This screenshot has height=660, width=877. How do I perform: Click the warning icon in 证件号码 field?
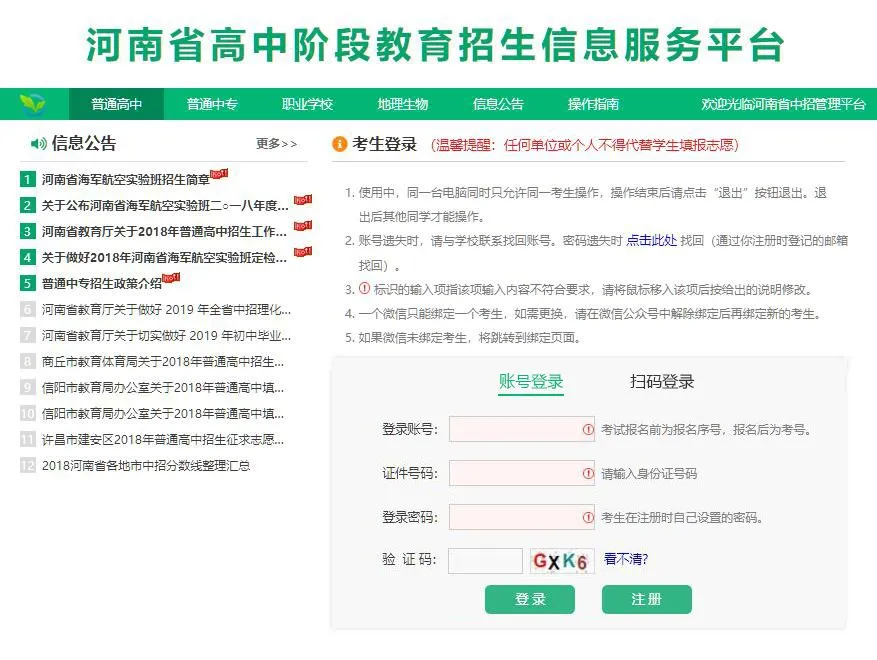click(x=588, y=474)
